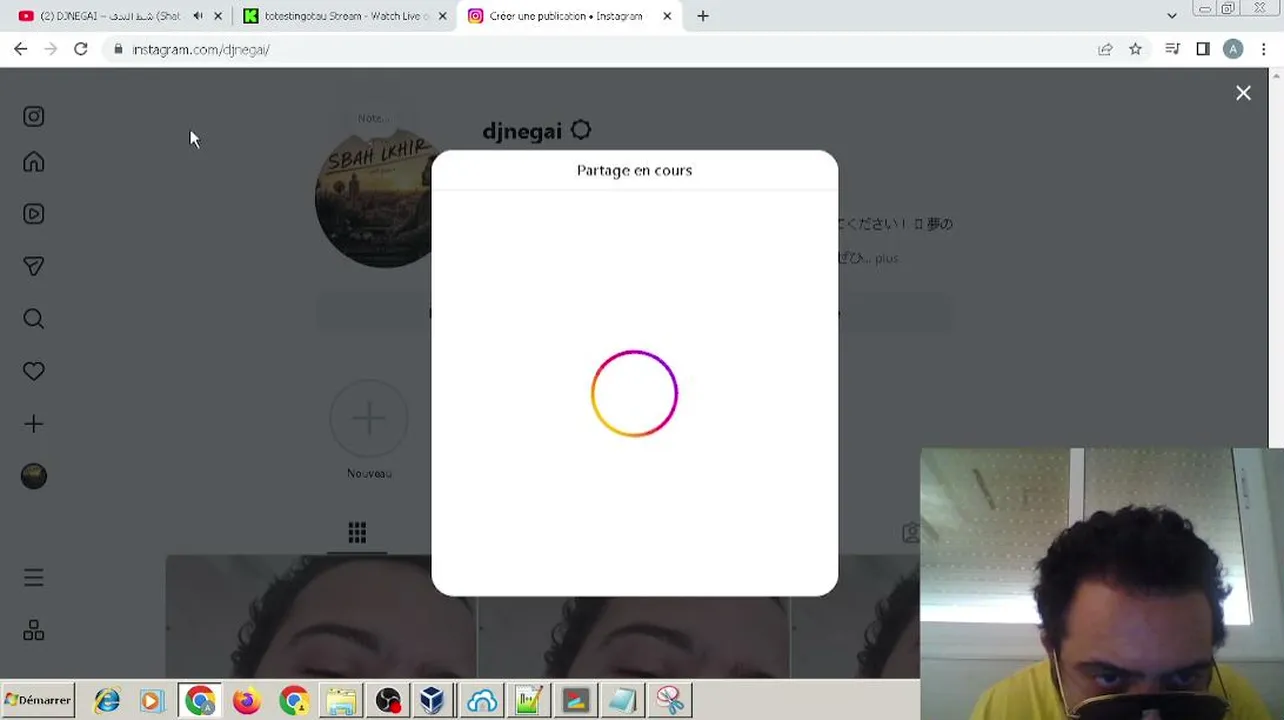Screen dimensions: 1284x720
Task: Close the DJNEGAI YouTube tab
Action: (x=218, y=16)
